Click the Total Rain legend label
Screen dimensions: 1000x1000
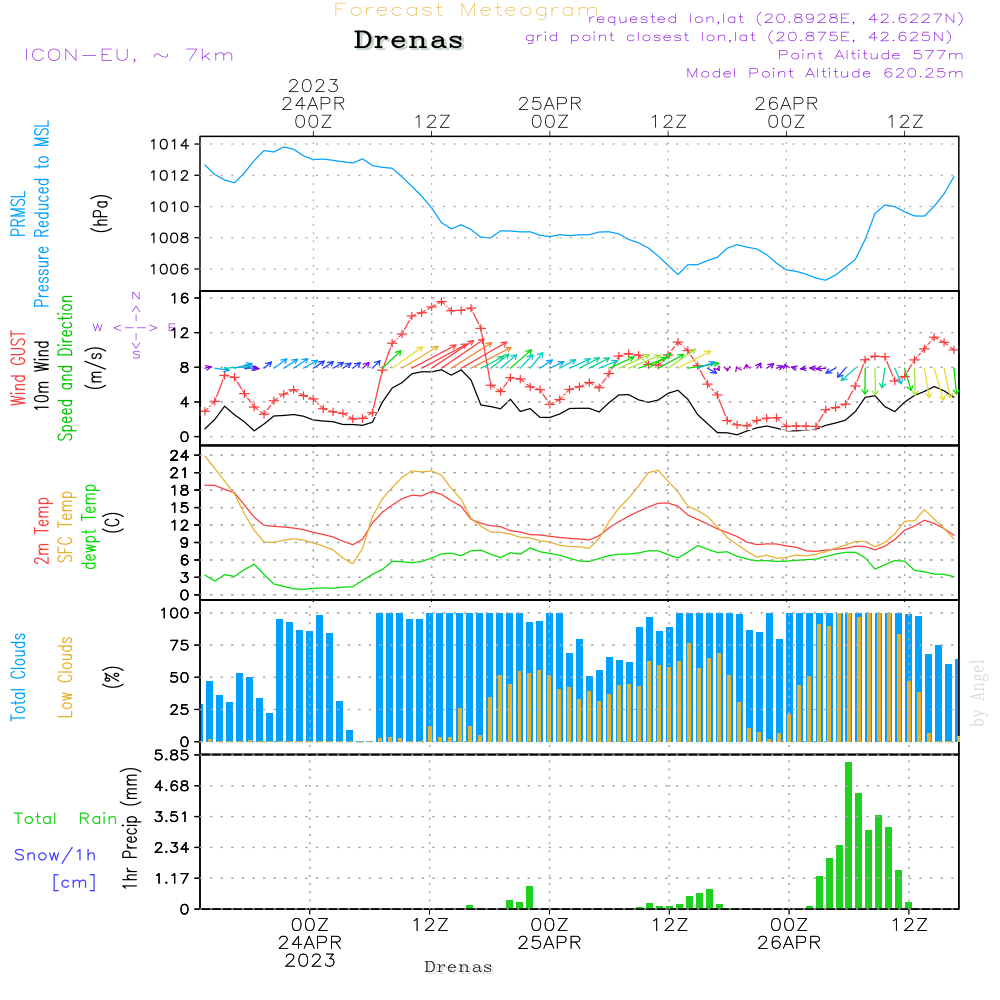coord(66,818)
